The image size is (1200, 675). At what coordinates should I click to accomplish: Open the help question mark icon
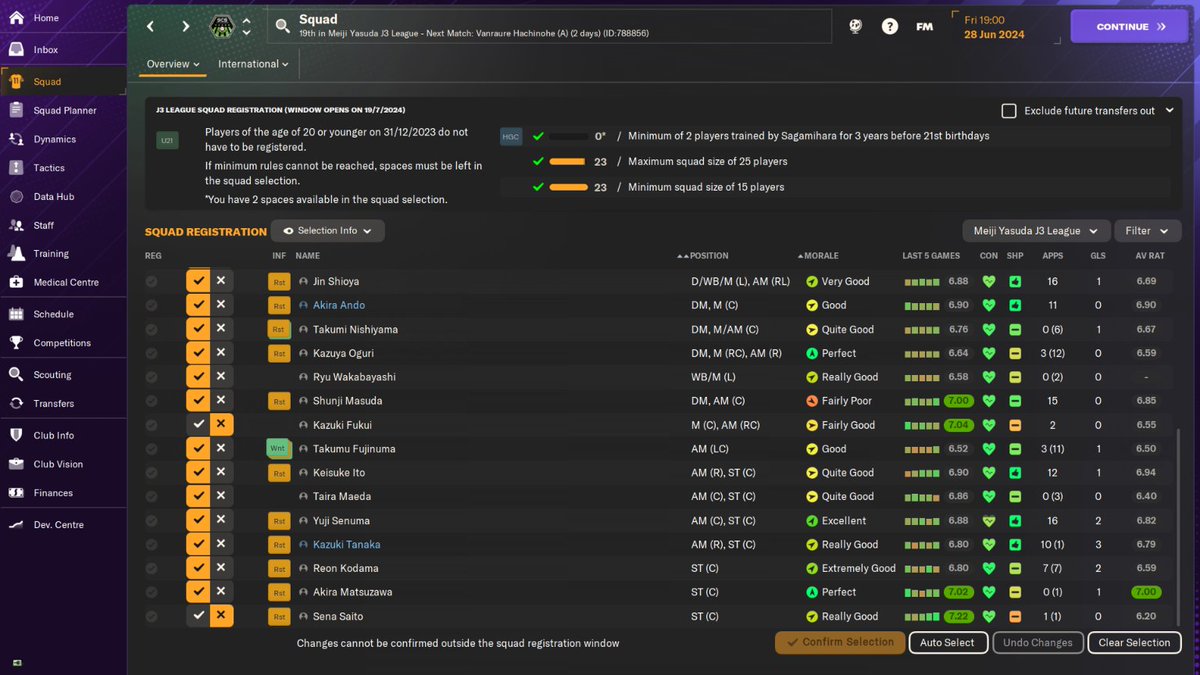889,27
